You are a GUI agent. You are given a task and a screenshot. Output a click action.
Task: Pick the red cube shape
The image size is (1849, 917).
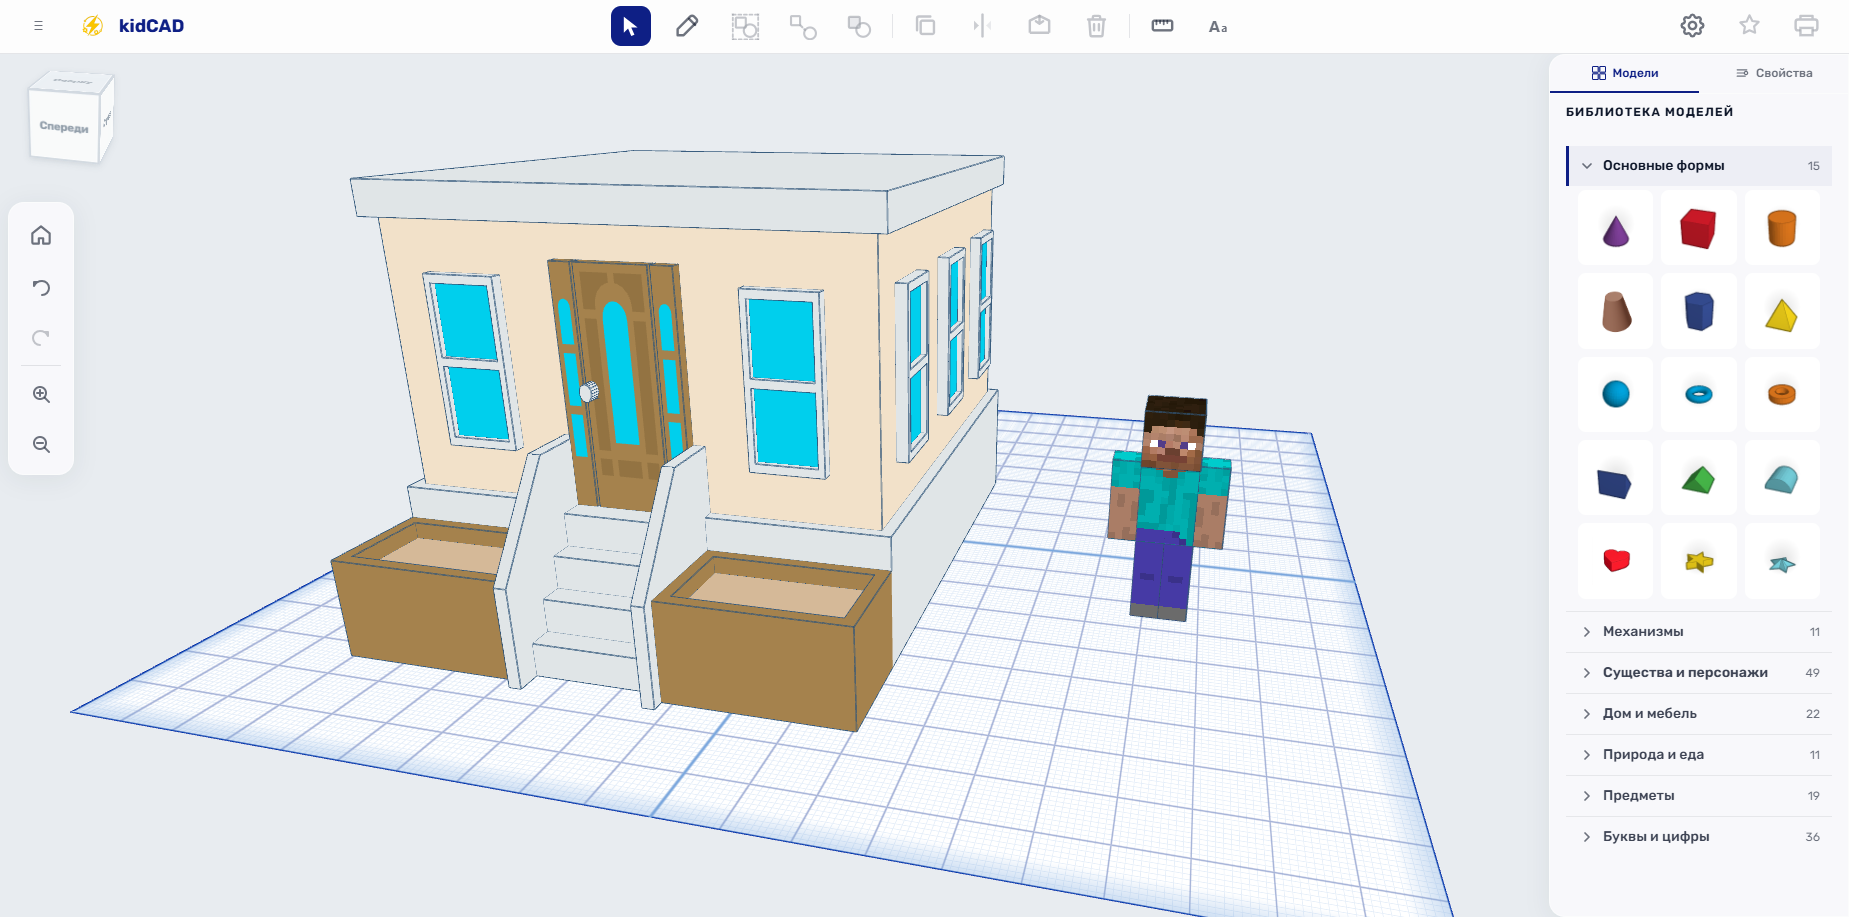tap(1699, 229)
